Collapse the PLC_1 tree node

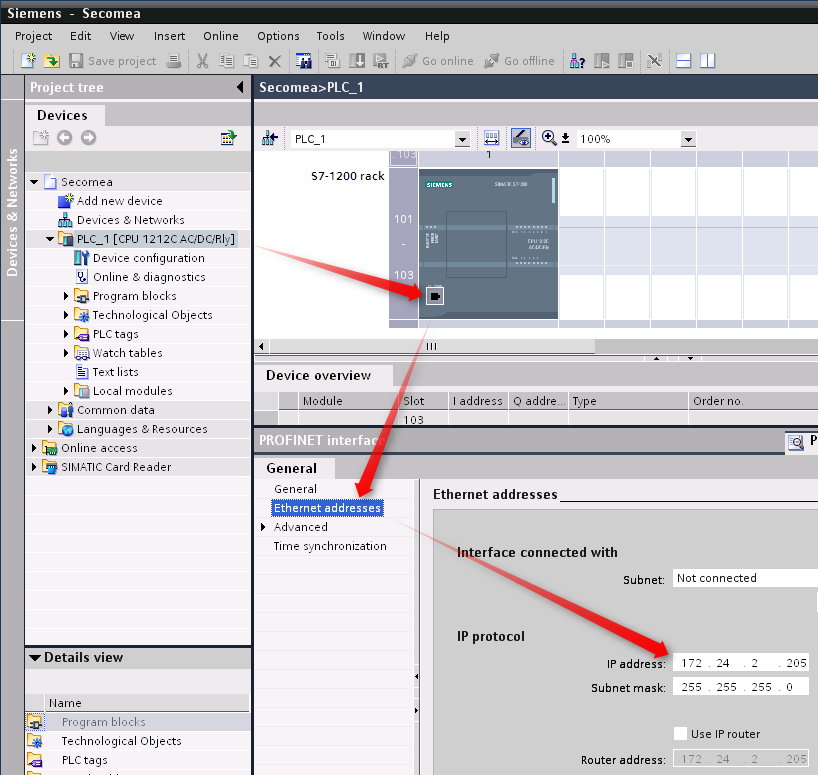pos(50,239)
